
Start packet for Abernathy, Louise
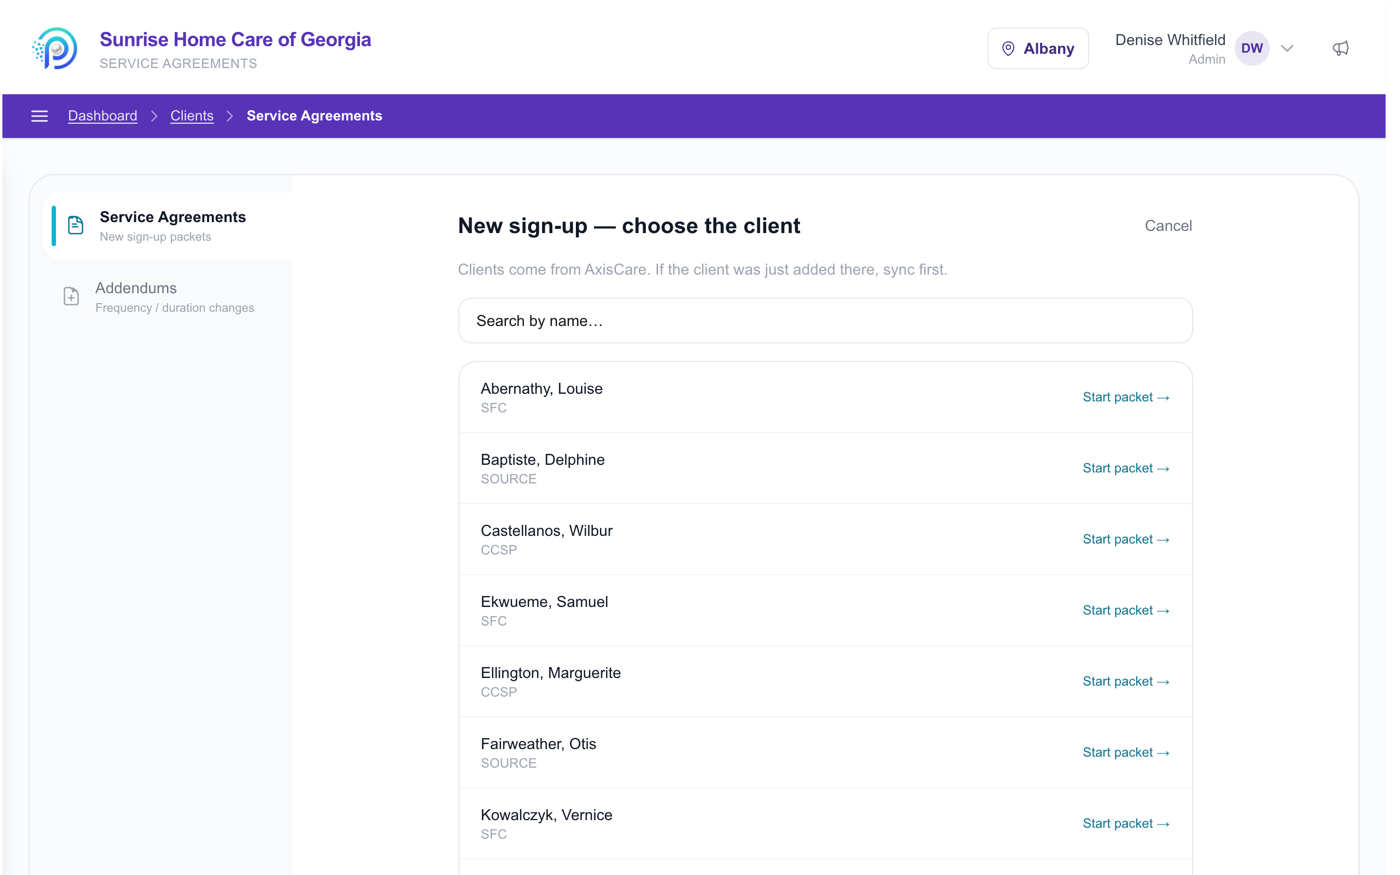1126,397
